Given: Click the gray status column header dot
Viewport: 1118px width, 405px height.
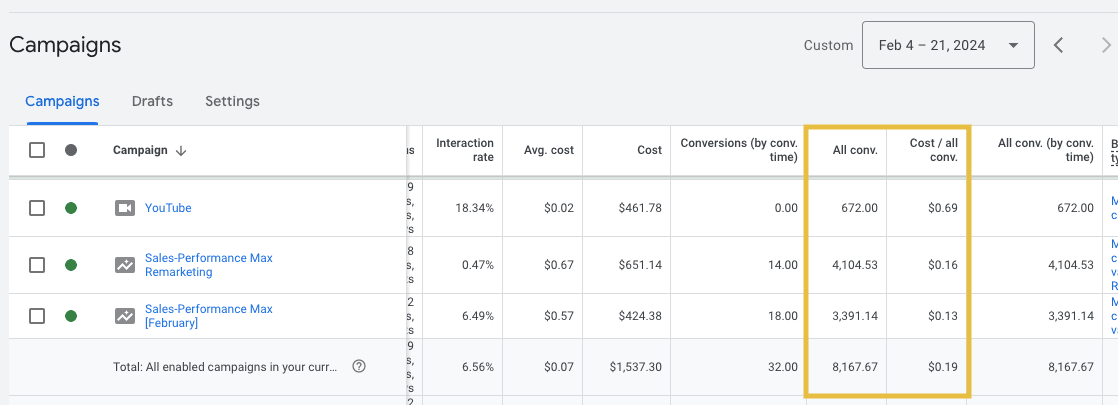Looking at the screenshot, I should [71, 150].
